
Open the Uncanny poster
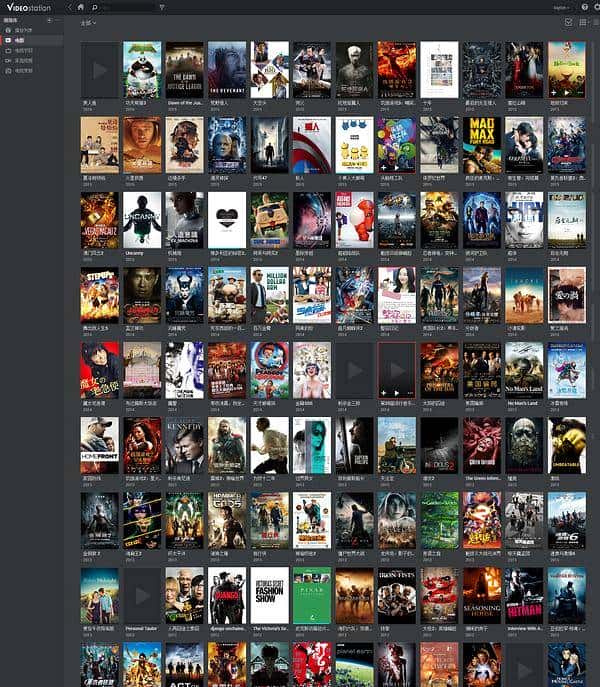pos(142,220)
